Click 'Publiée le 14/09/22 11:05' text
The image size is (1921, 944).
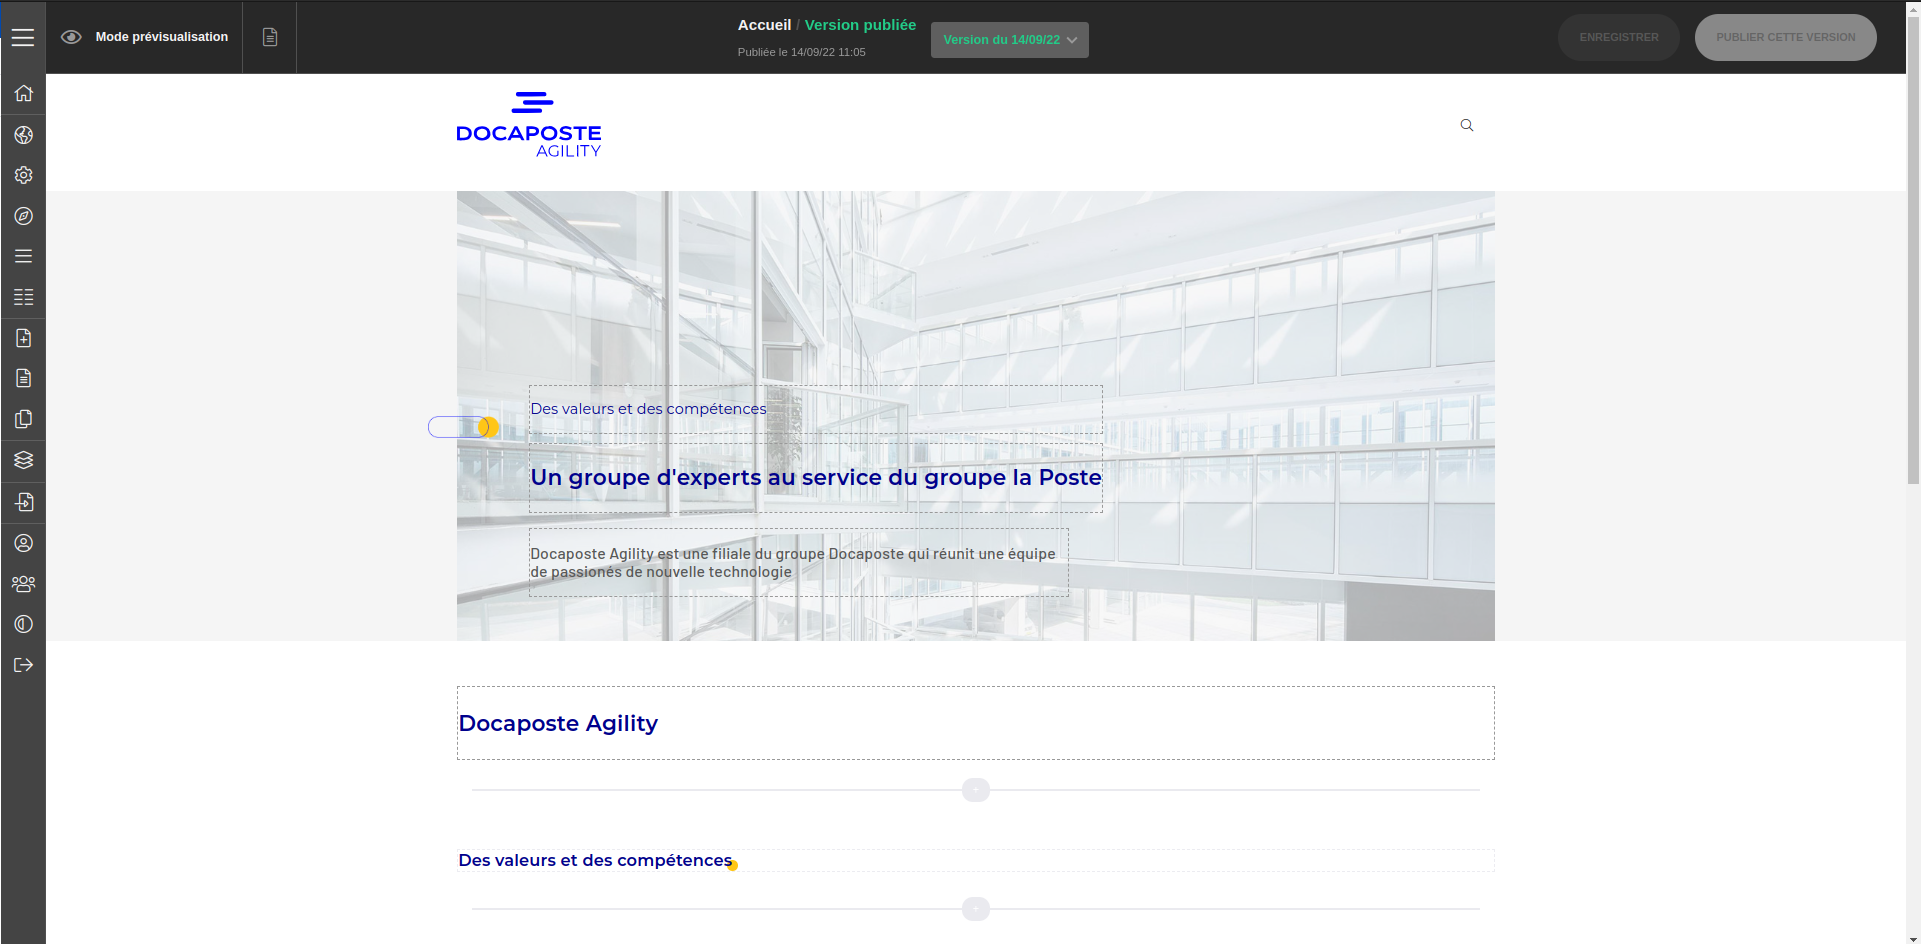[802, 52]
